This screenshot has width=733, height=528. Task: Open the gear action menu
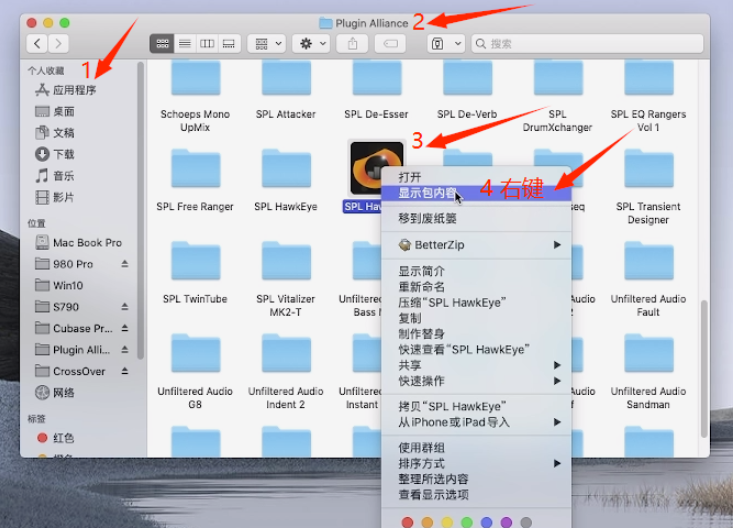[312, 43]
